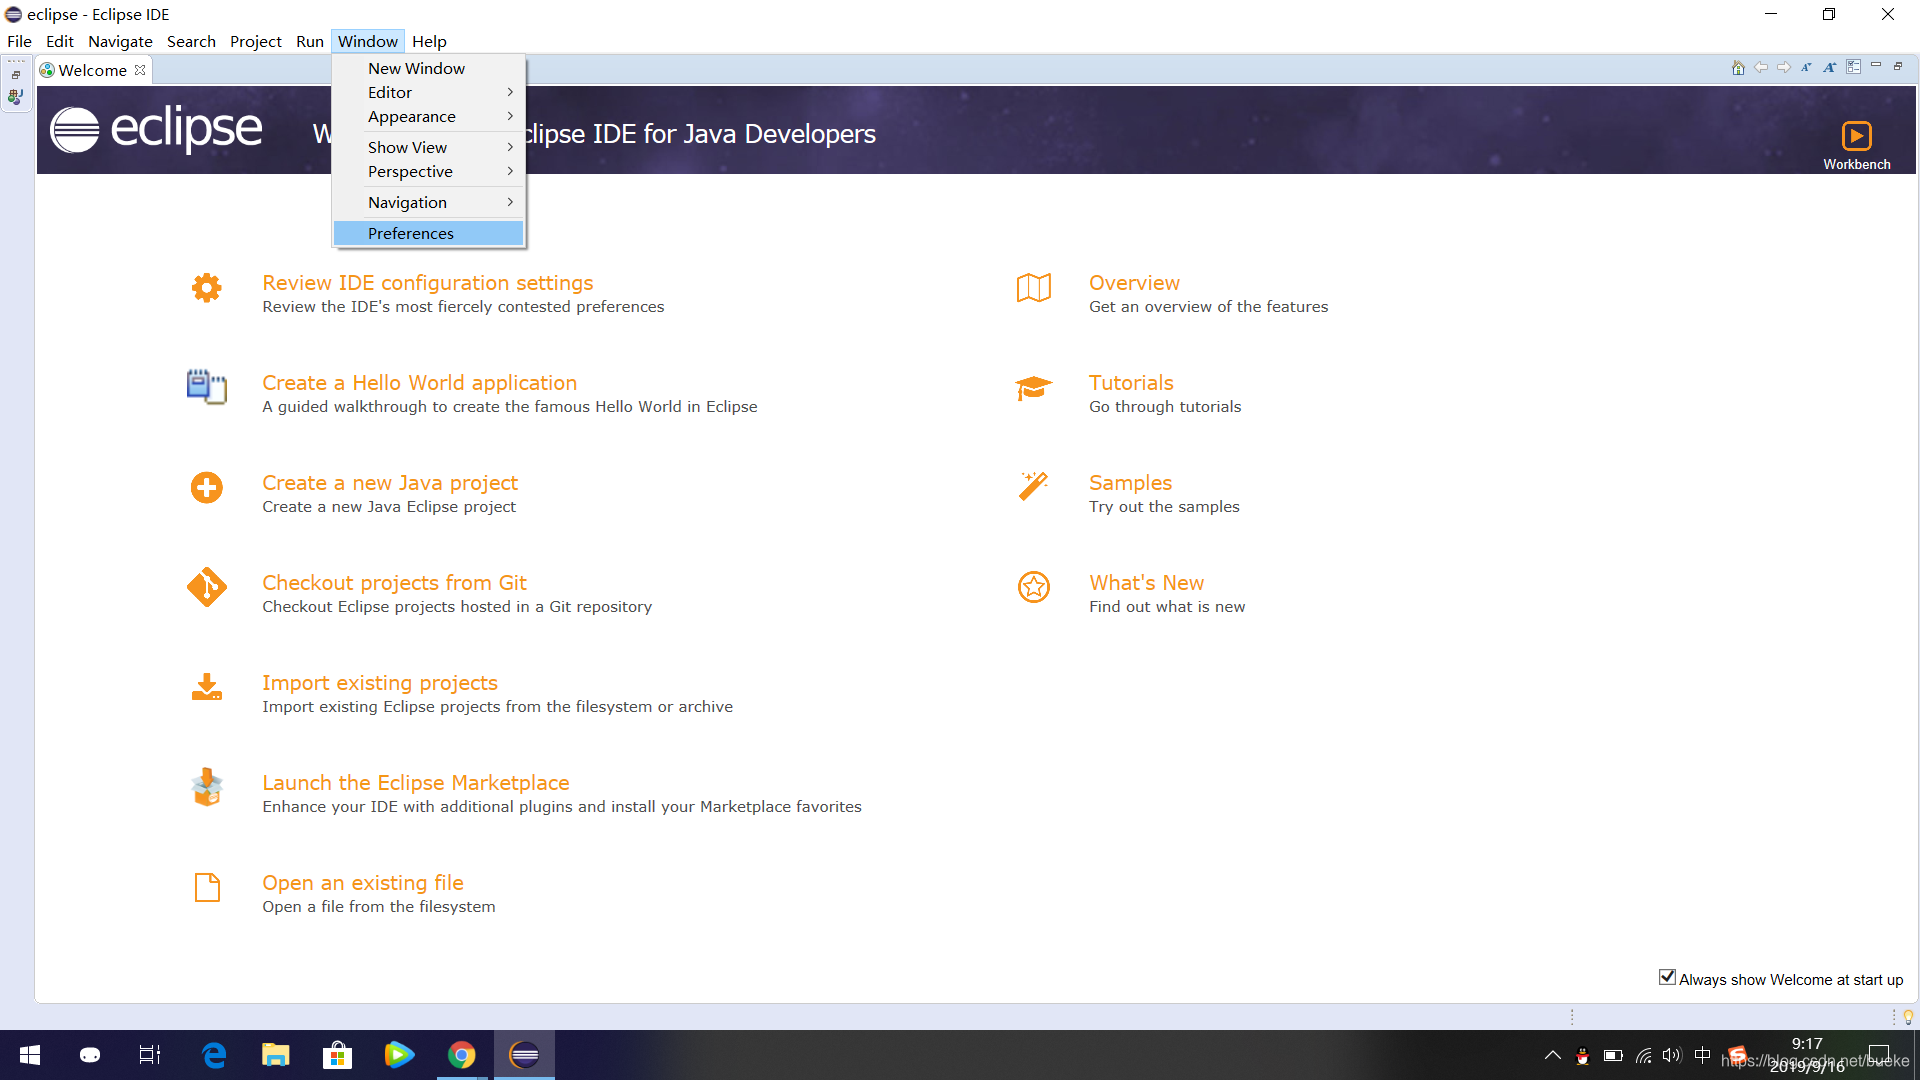This screenshot has height=1080, width=1920.
Task: Open Microsoft Edge from the taskbar
Action: (214, 1055)
